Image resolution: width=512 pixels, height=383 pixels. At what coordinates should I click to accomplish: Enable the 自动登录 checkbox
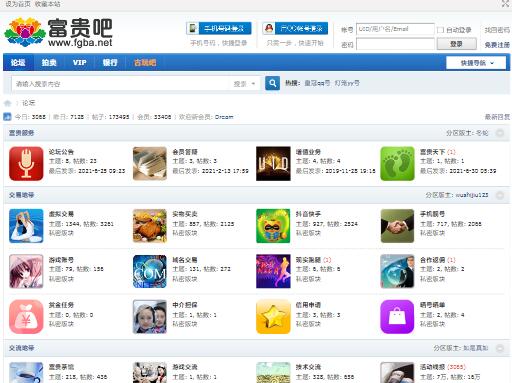[440, 30]
